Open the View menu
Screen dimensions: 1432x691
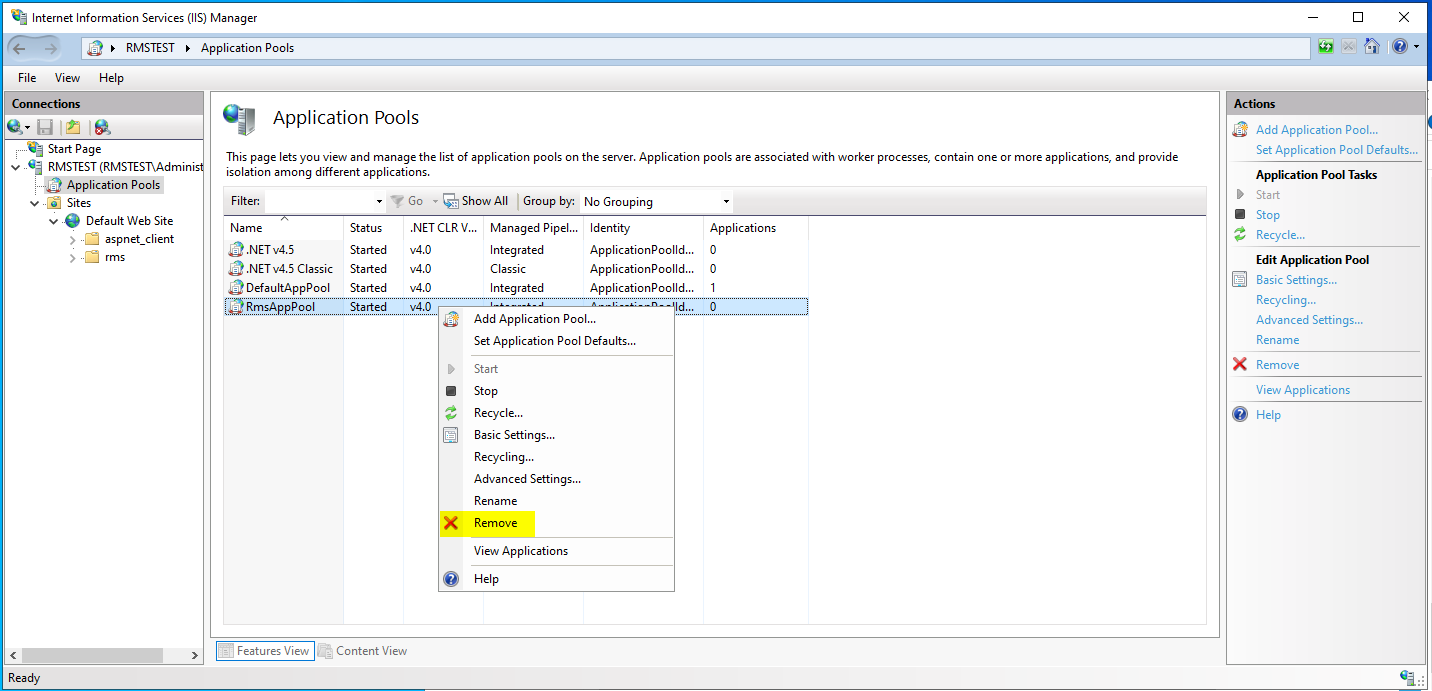(x=67, y=78)
